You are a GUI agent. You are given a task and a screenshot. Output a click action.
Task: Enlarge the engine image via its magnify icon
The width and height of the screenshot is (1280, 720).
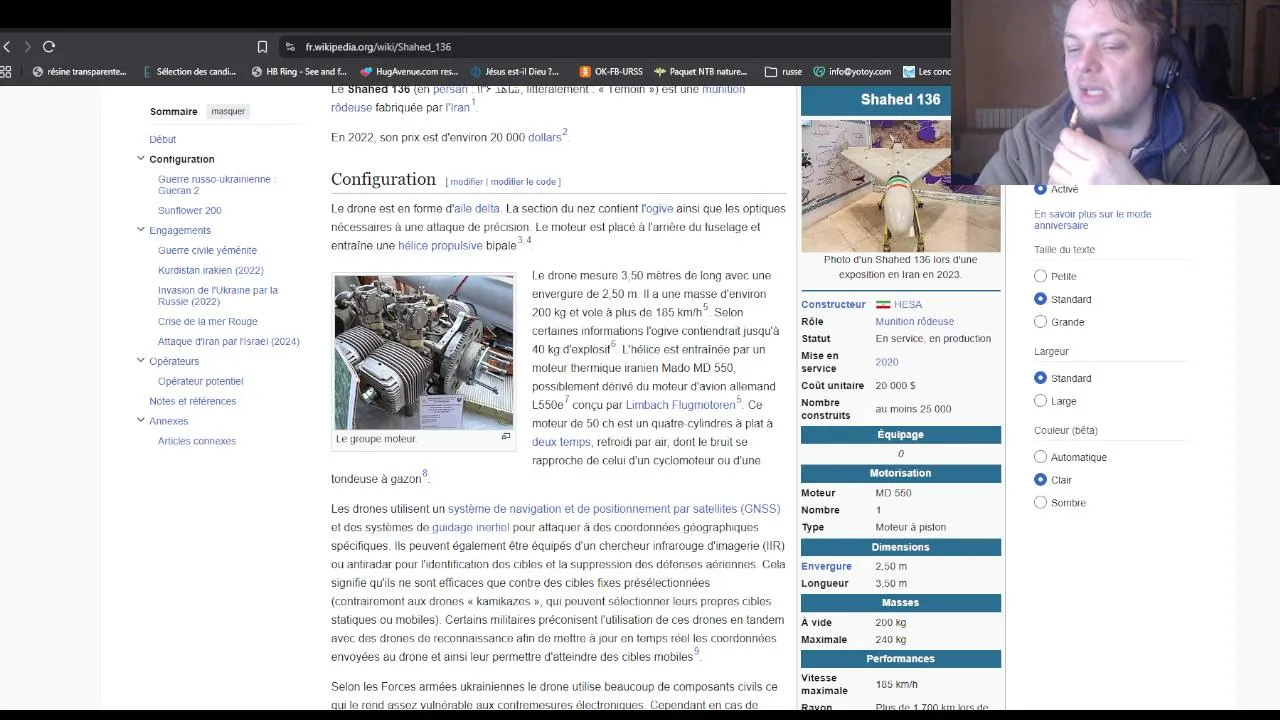coord(506,437)
